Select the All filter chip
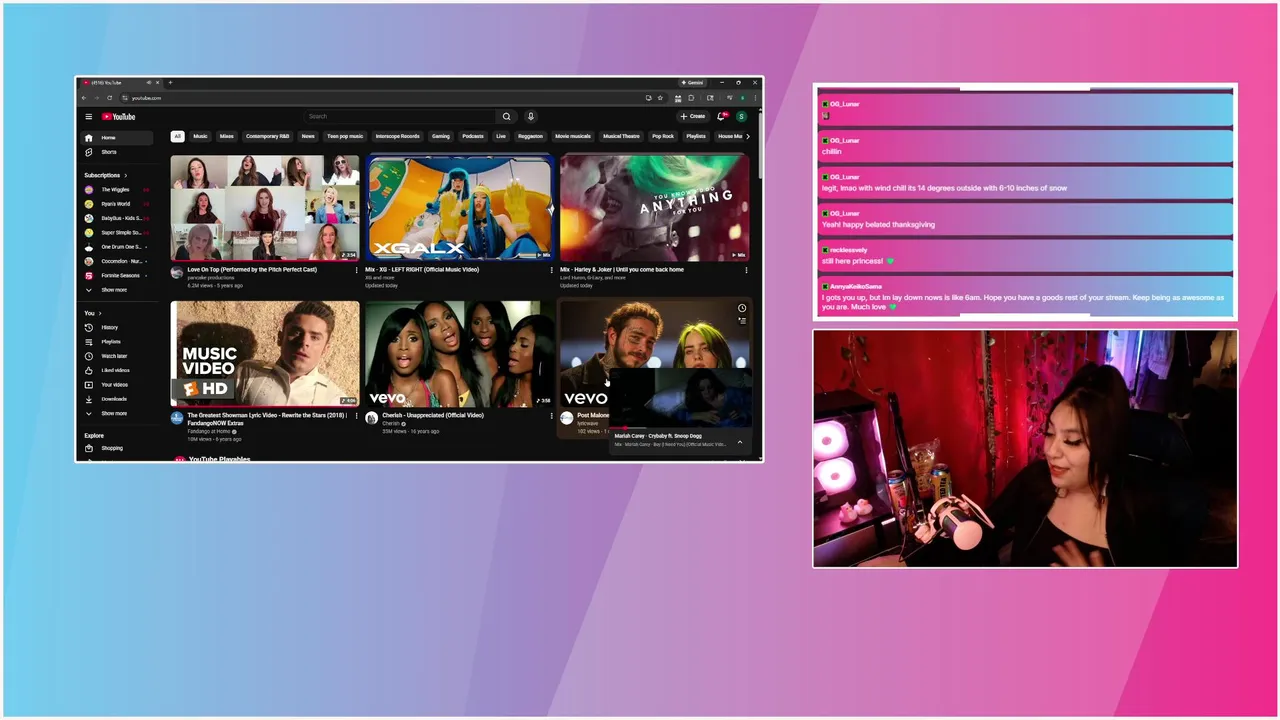Image resolution: width=1280 pixels, height=720 pixels. click(177, 136)
